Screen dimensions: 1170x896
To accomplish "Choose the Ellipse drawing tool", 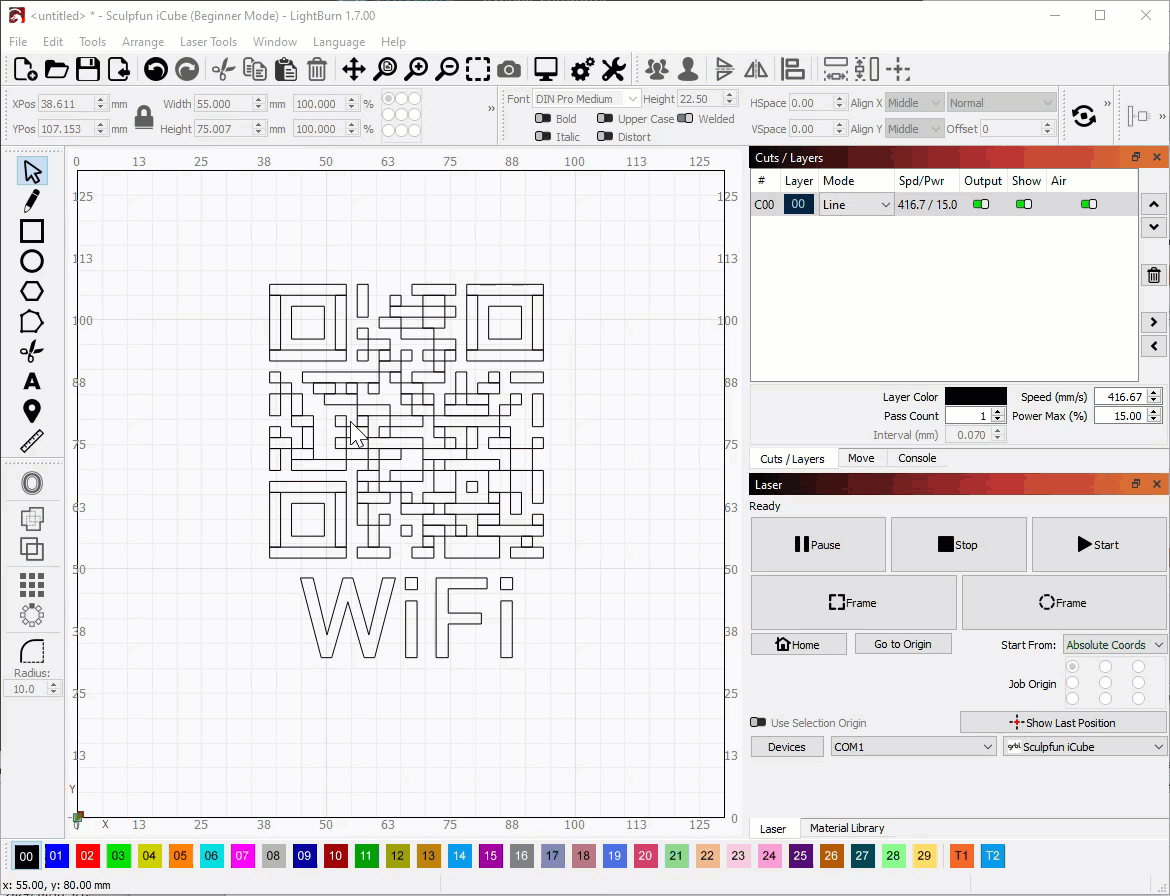I will coord(32,261).
